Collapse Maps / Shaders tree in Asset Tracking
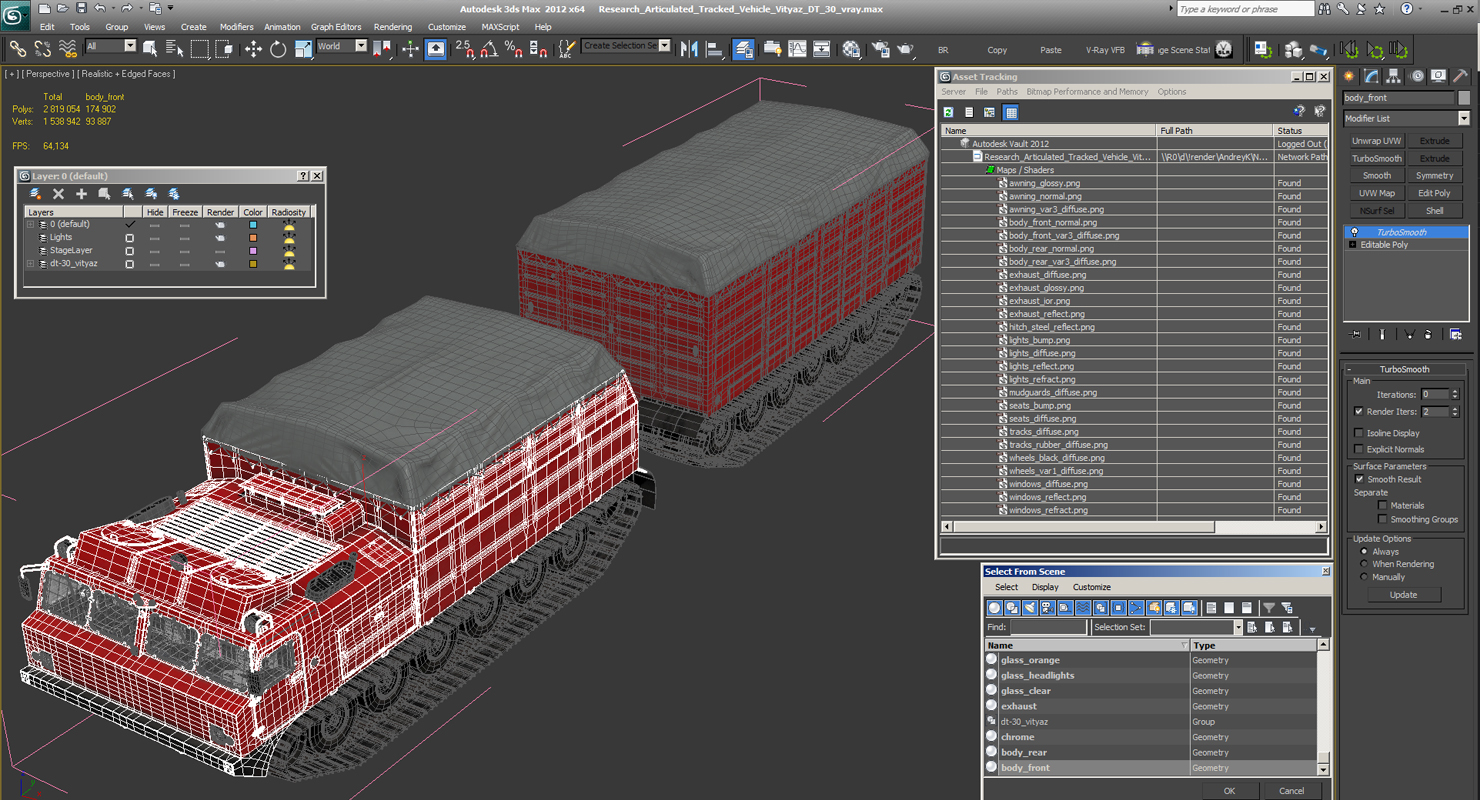The image size is (1480, 800). [990, 170]
